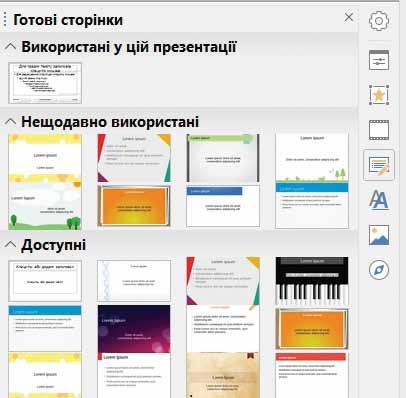The width and height of the screenshot is (406, 398).
Task: Close the Готові сторінки panel
Action: pyautogui.click(x=349, y=17)
